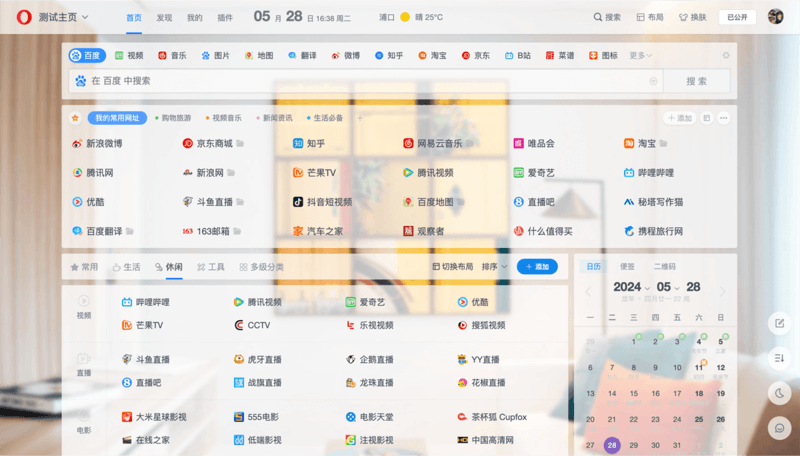Screen dimensions: 800x456
Task: Switch to the 发现 tab
Action: [164, 17]
